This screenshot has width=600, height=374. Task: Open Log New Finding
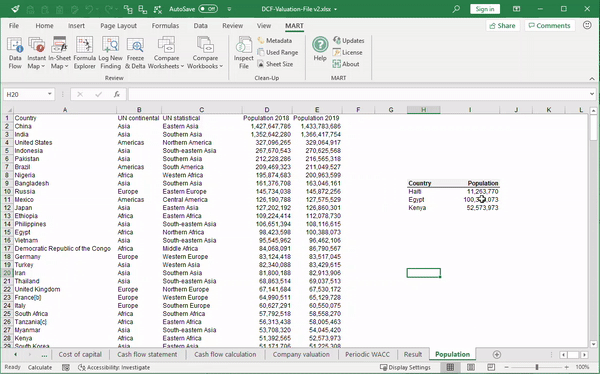point(110,53)
